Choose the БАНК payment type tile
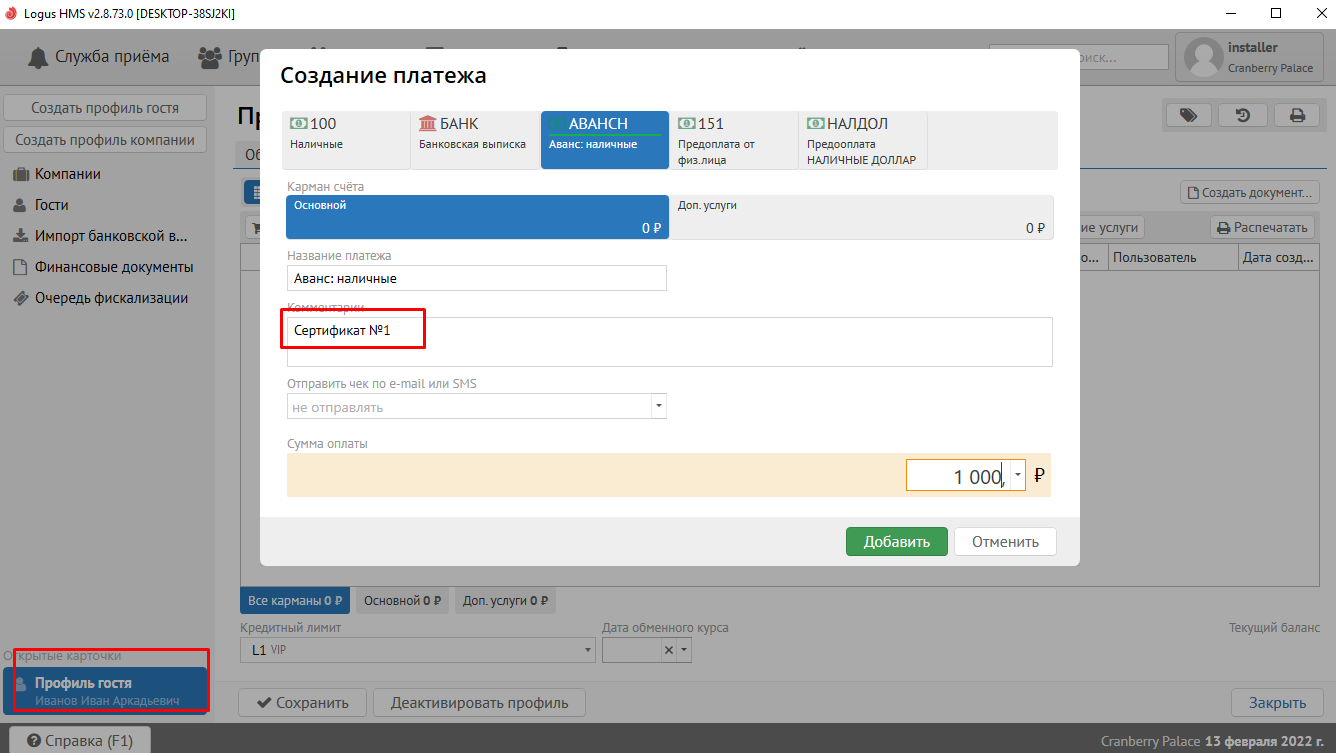Image resolution: width=1336 pixels, height=753 pixels. [x=475, y=139]
